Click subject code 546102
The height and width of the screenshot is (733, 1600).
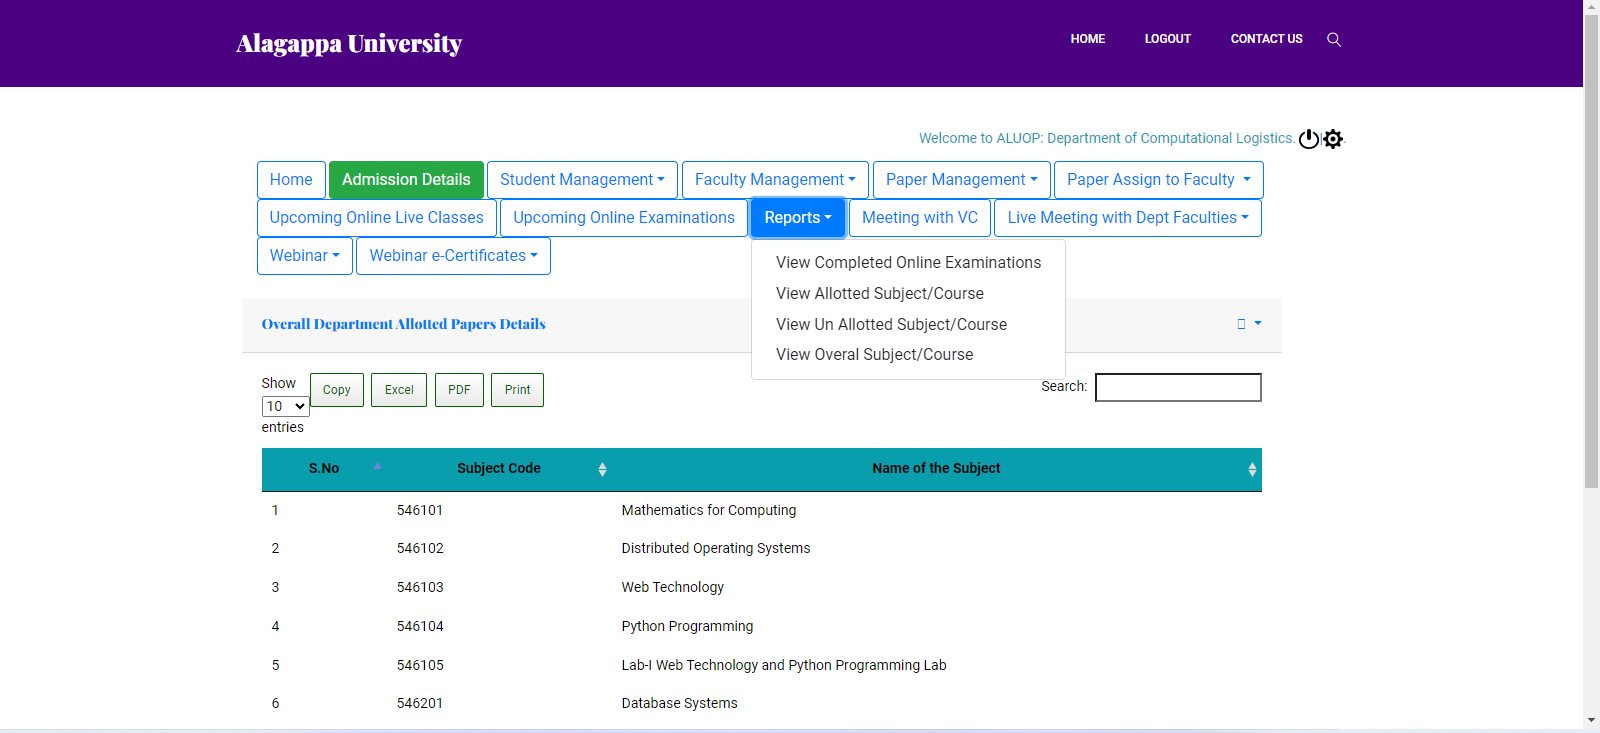[420, 548]
